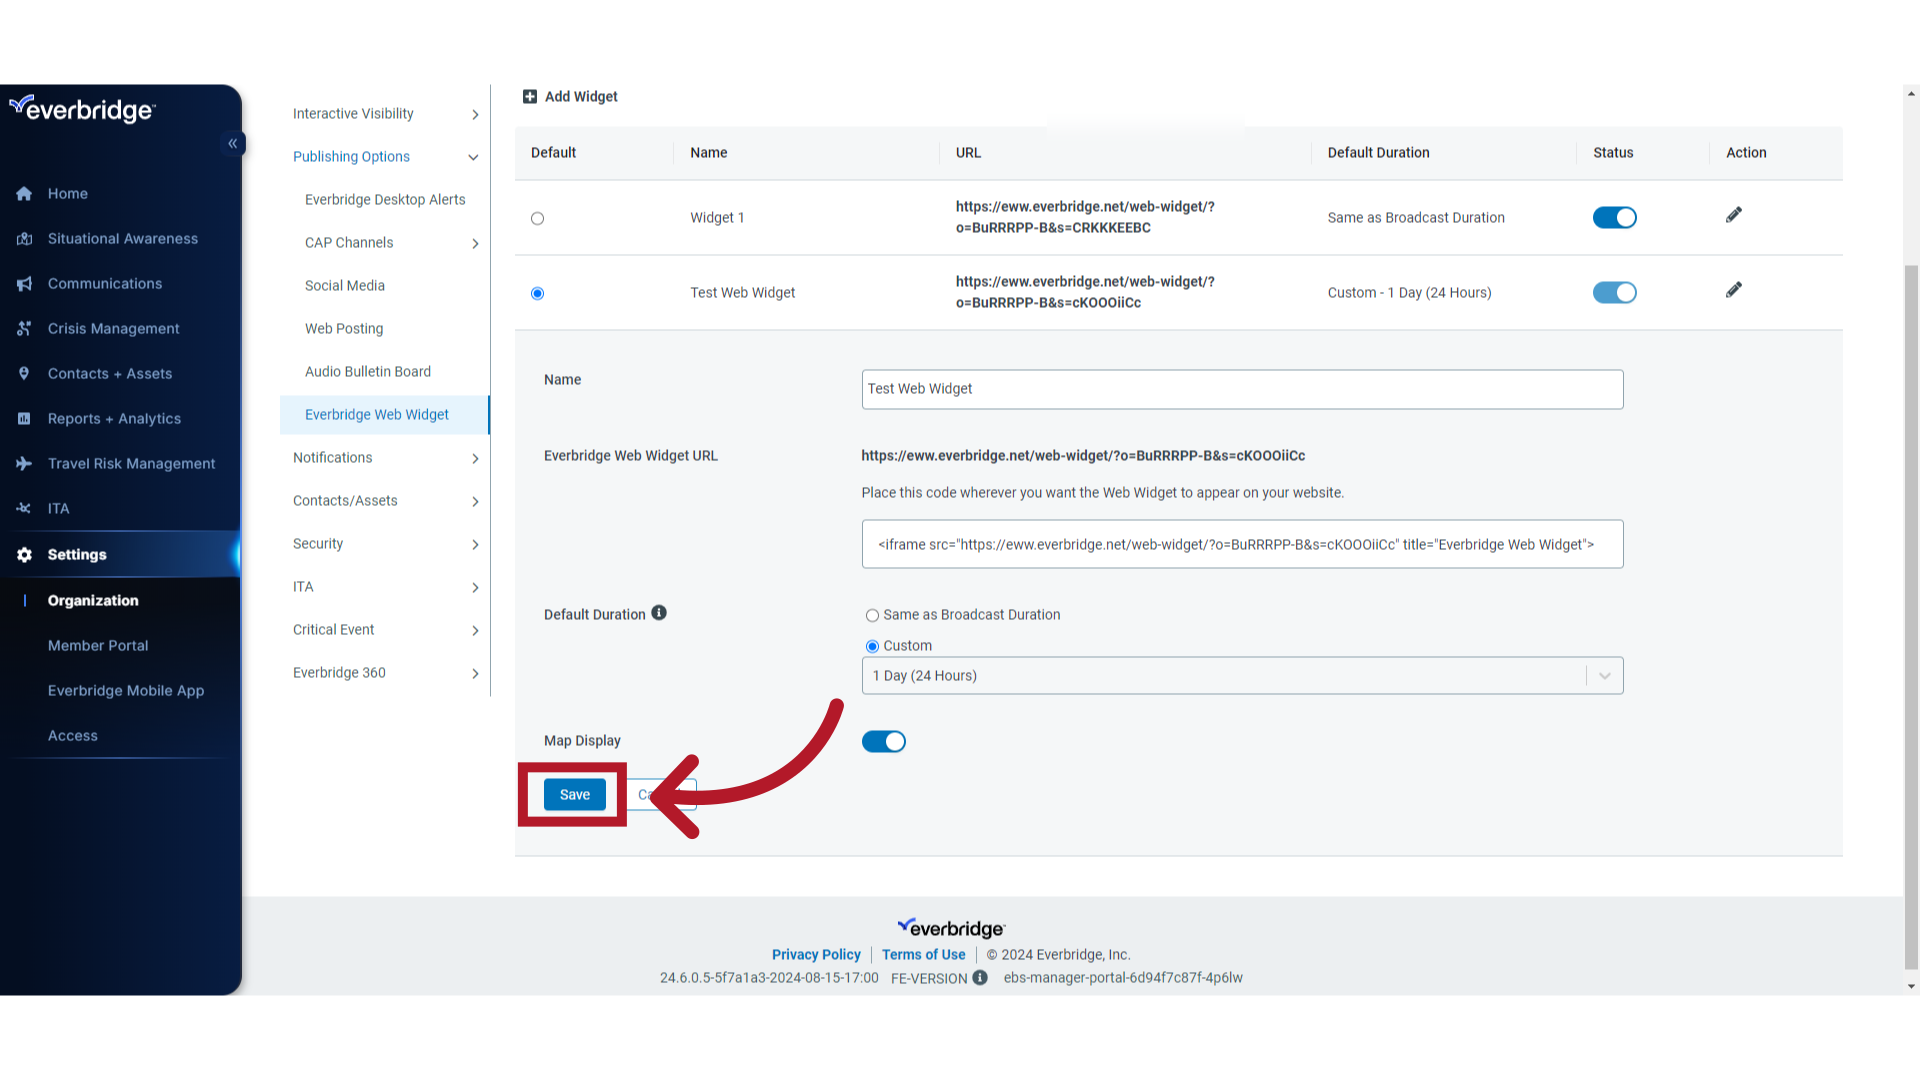Screen dimensions: 1920x1080
Task: Click the Everbridge logo in top left
Action: click(82, 109)
